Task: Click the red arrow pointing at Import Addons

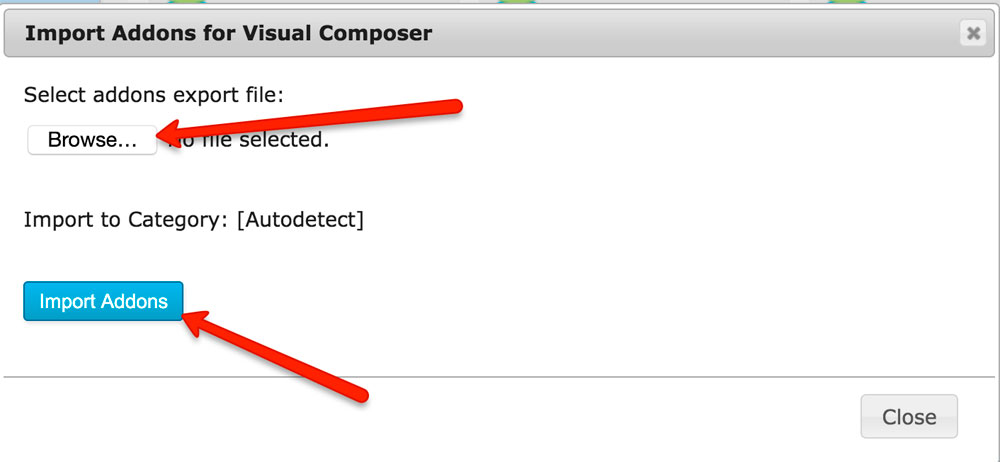Action: 276,357
